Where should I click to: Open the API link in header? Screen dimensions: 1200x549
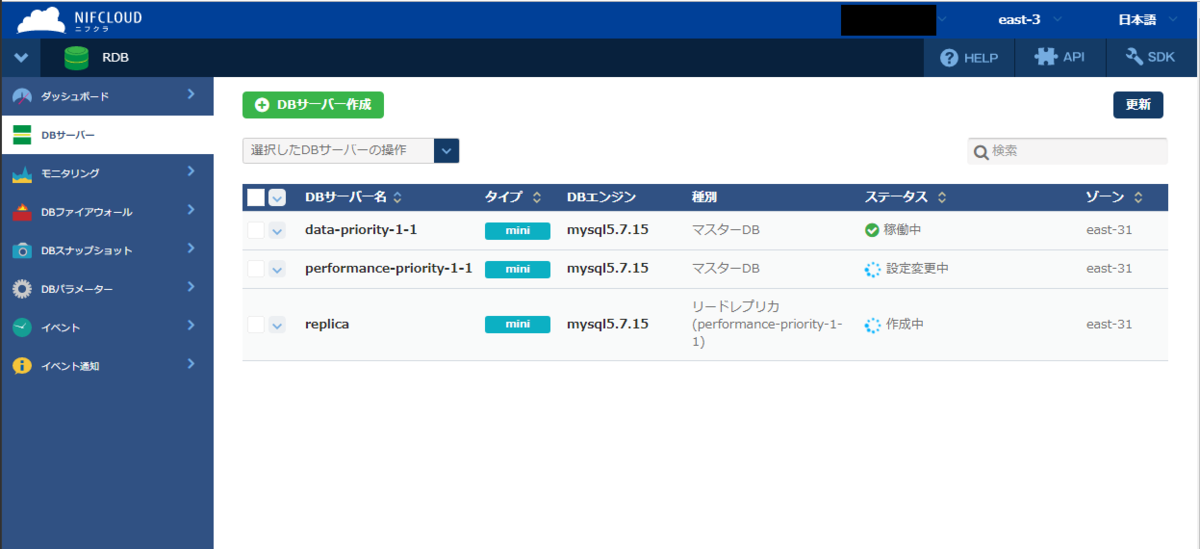[1060, 58]
